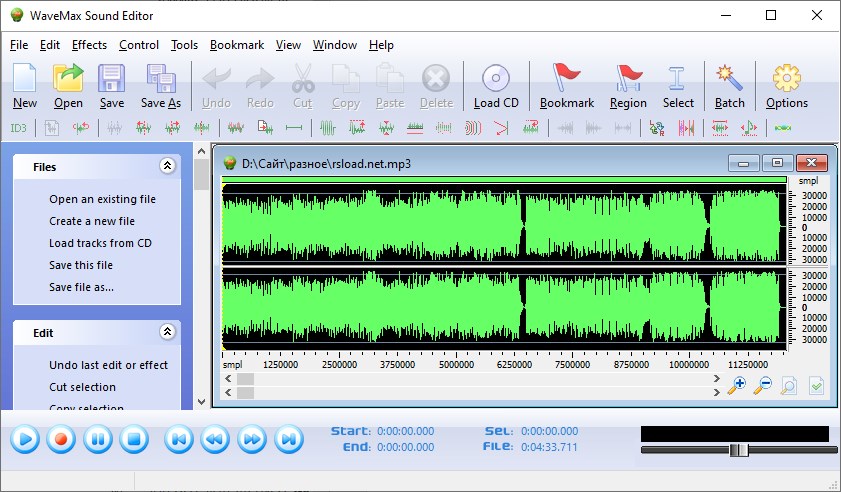
Task: Click 'Open an existing file' link
Action: point(102,199)
